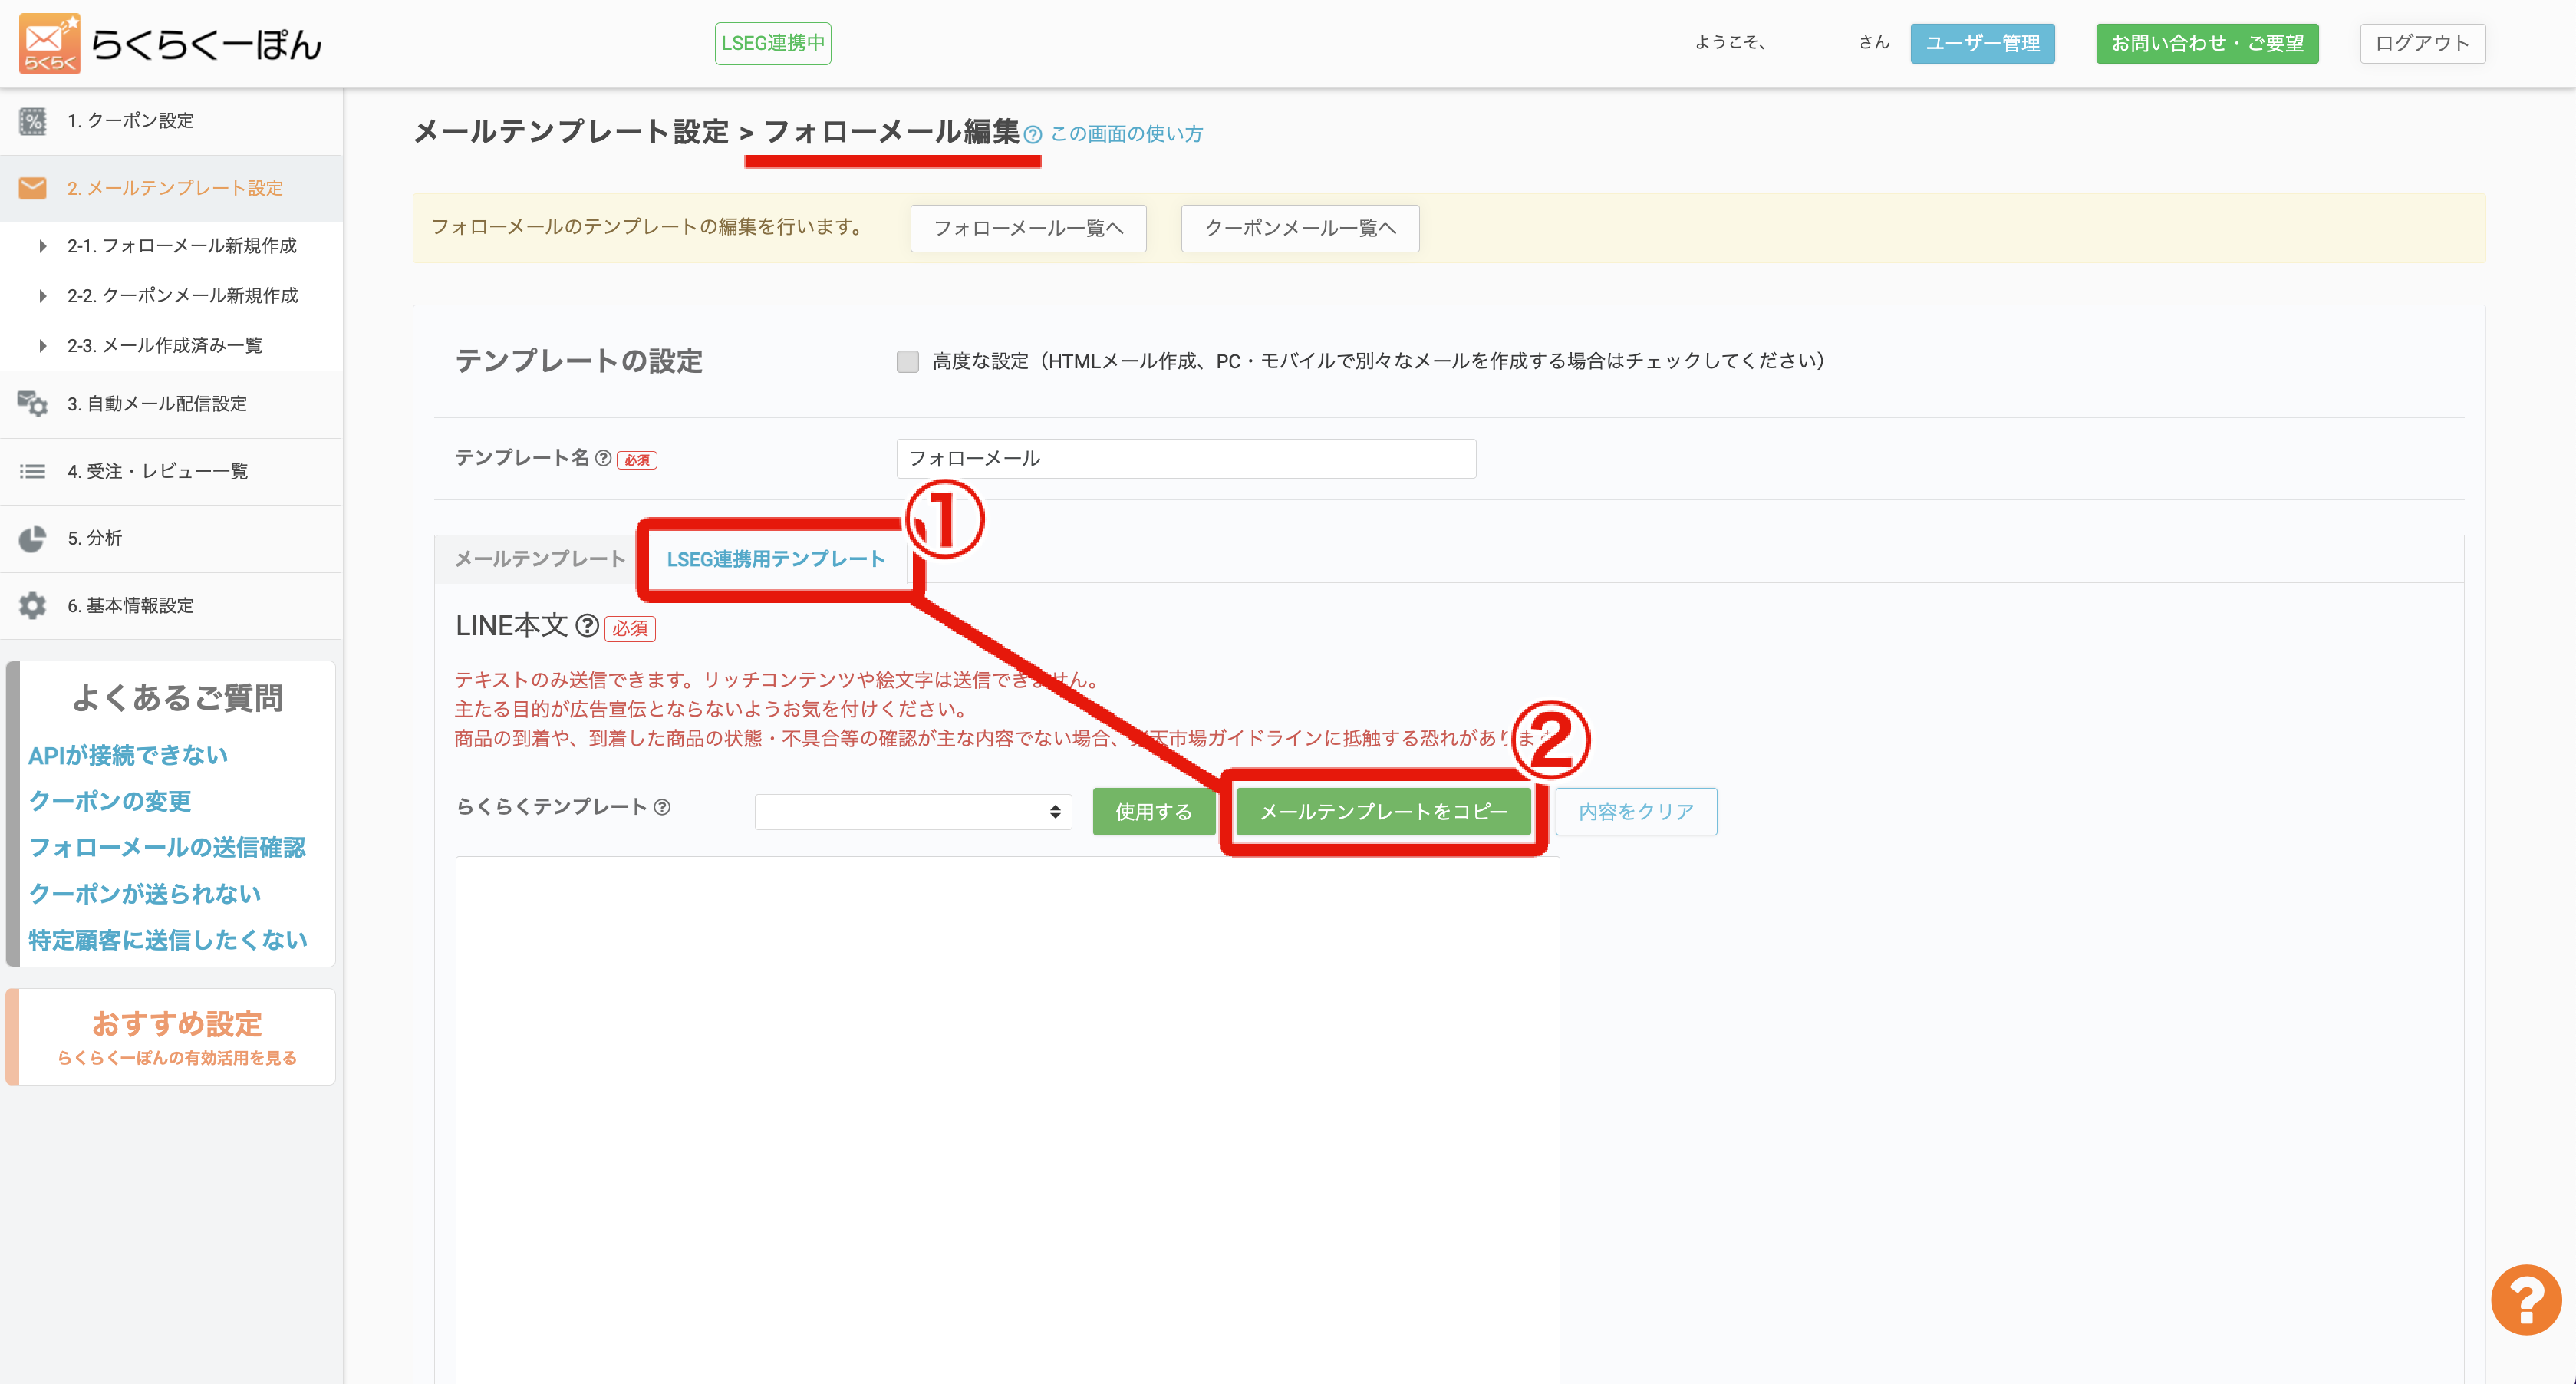
Task: Enable the 高度な設定 checkbox
Action: pyautogui.click(x=907, y=361)
